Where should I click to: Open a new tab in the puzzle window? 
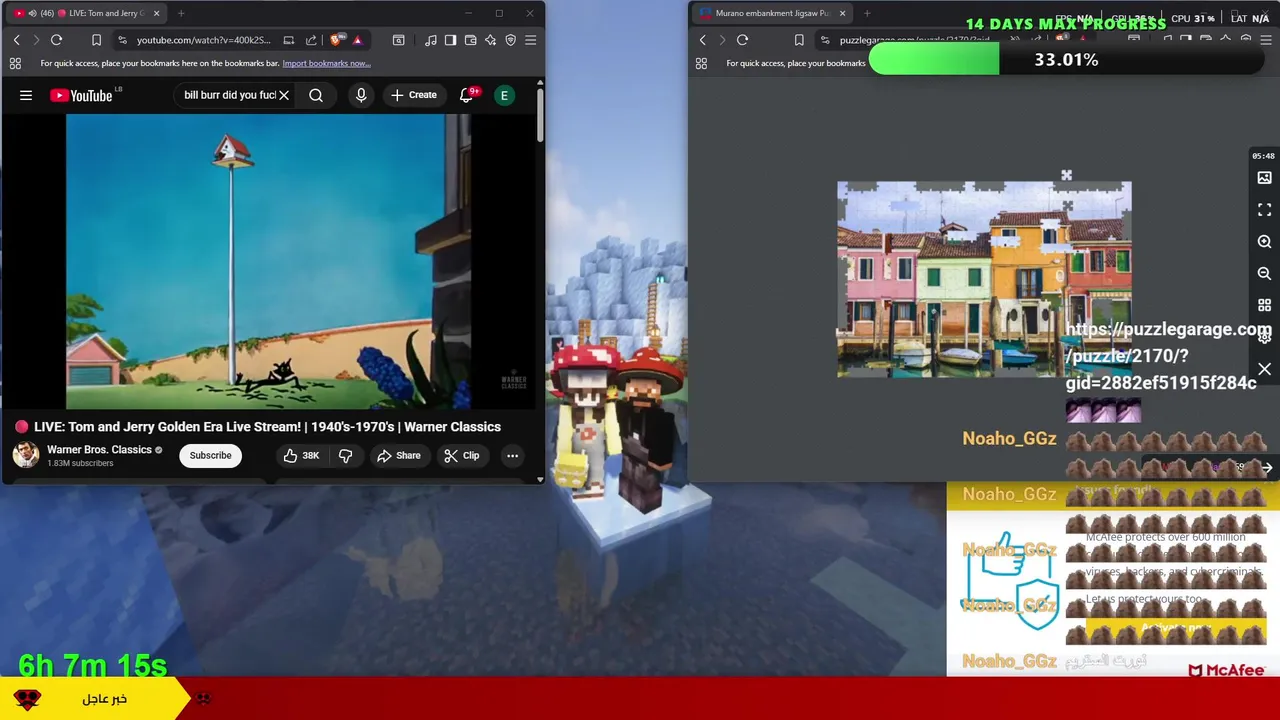click(x=866, y=13)
